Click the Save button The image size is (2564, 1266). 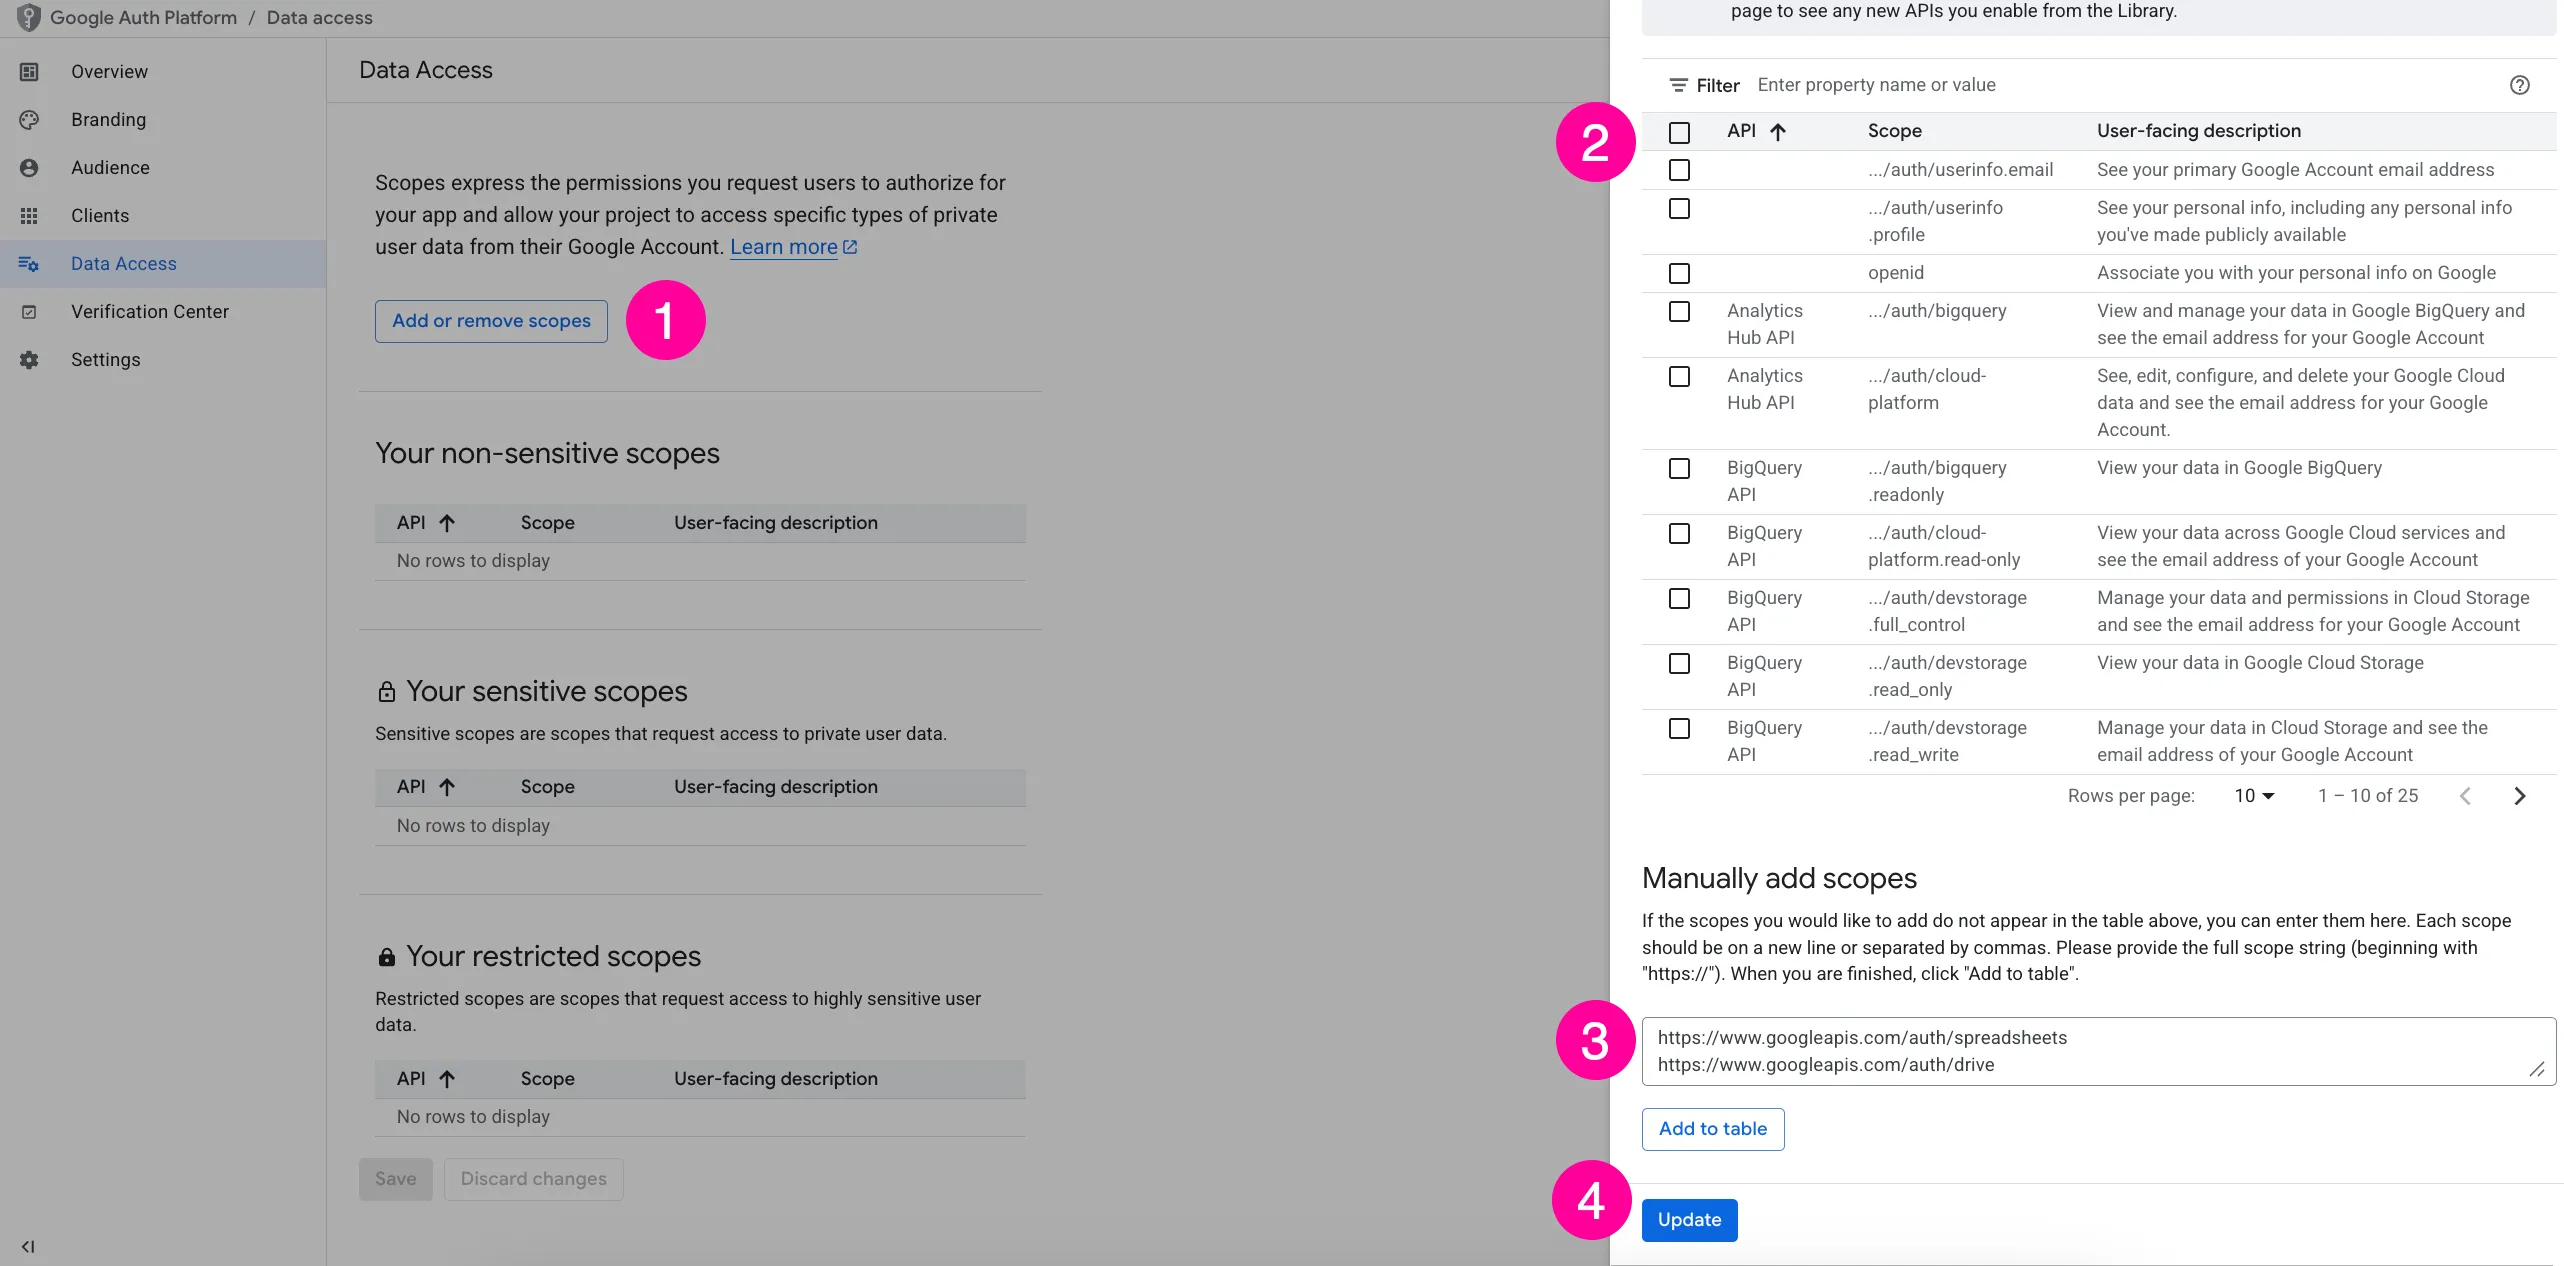396,1179
